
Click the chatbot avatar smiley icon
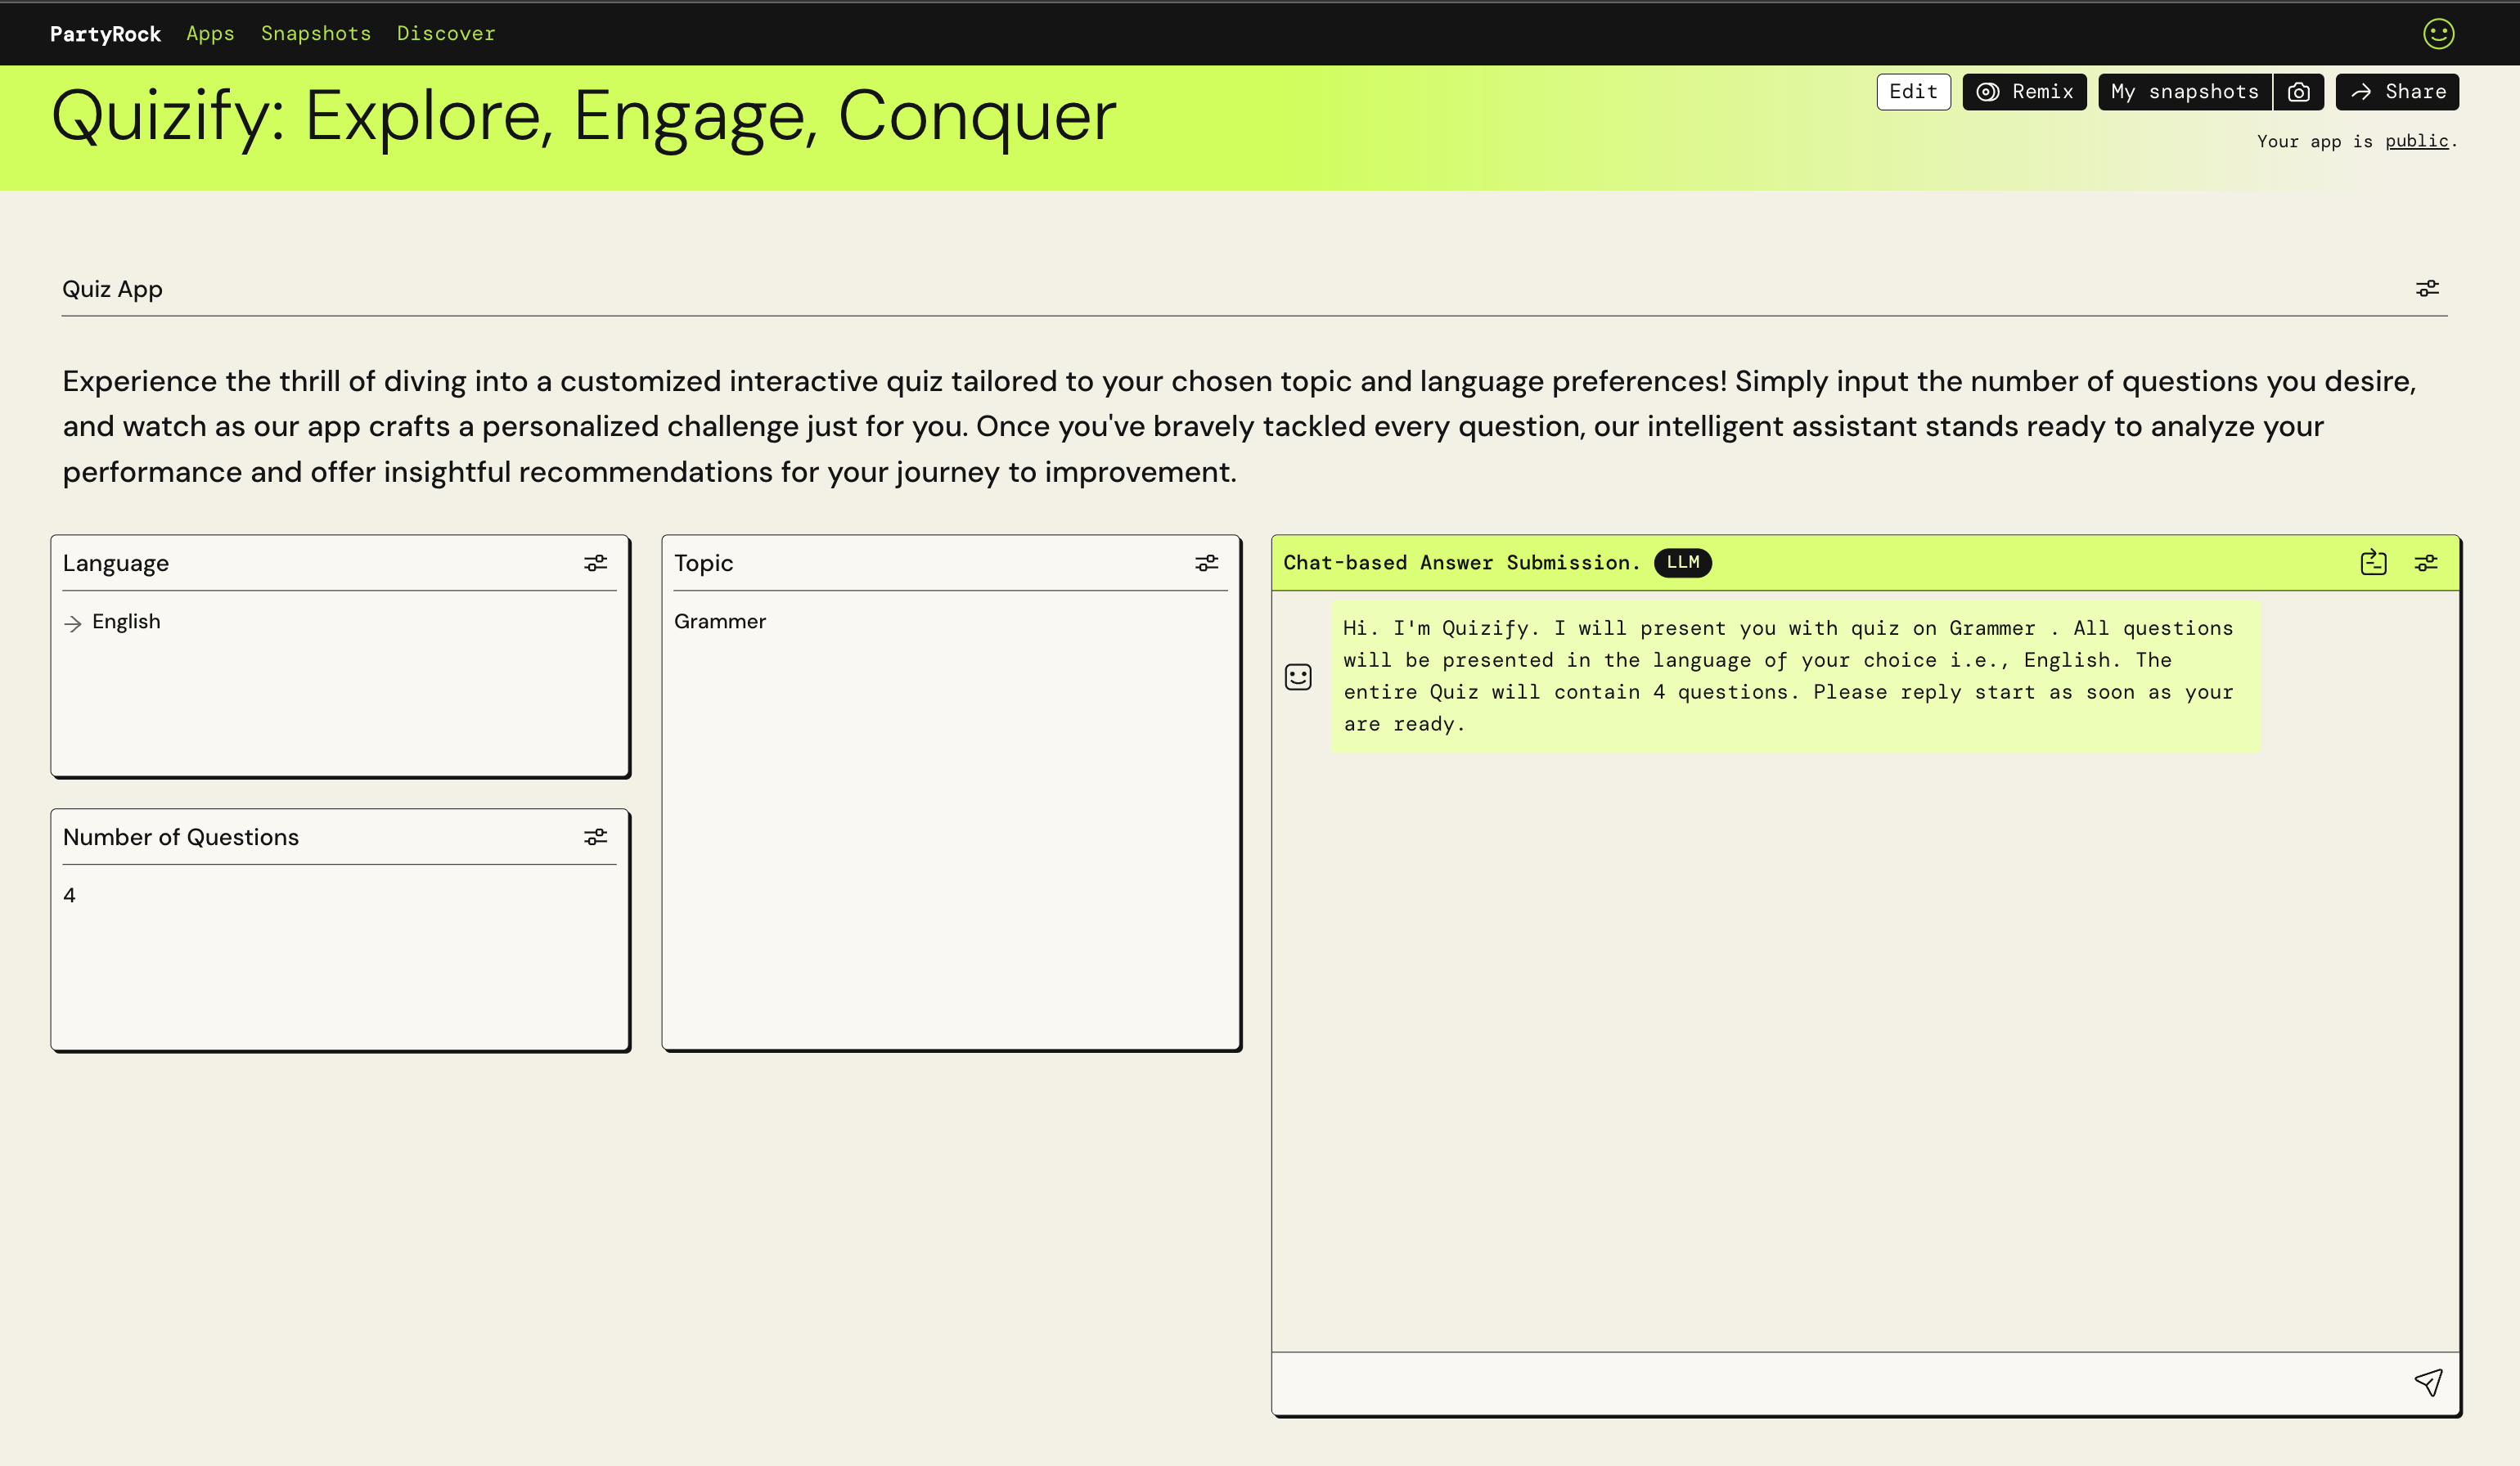point(1297,677)
